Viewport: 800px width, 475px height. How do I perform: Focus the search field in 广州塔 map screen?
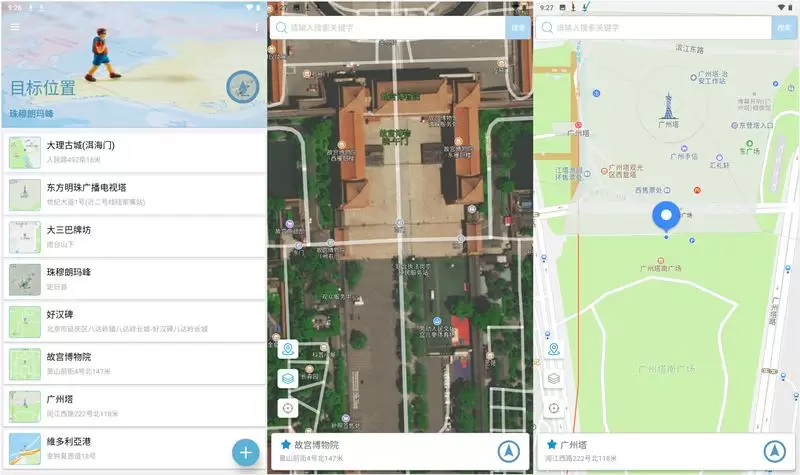tap(654, 28)
